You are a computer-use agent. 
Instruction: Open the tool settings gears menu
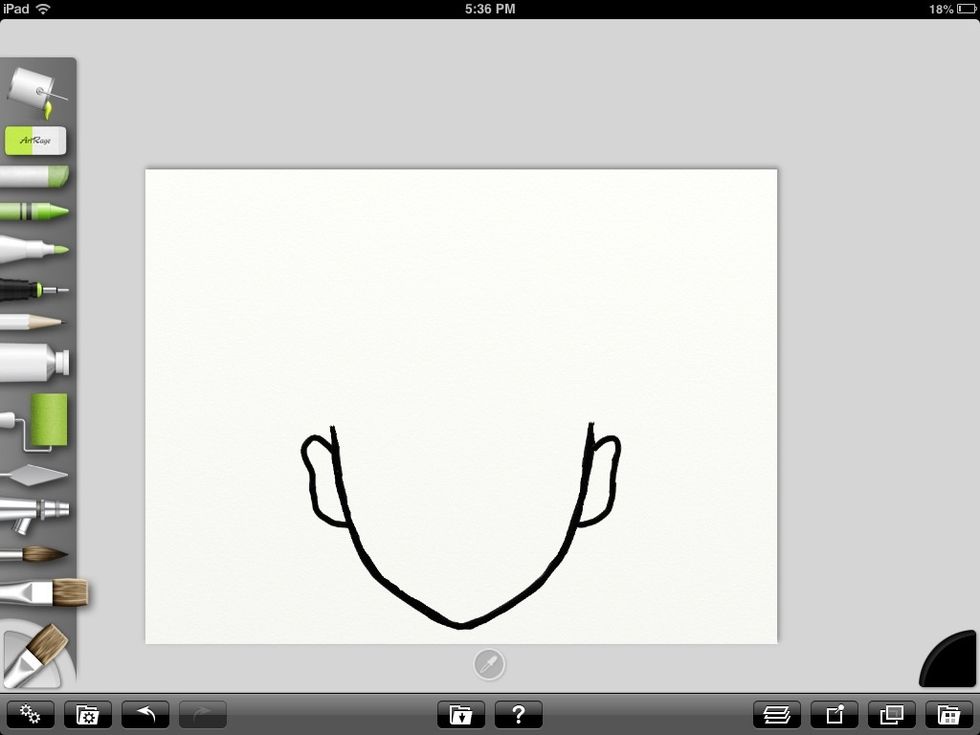point(30,714)
